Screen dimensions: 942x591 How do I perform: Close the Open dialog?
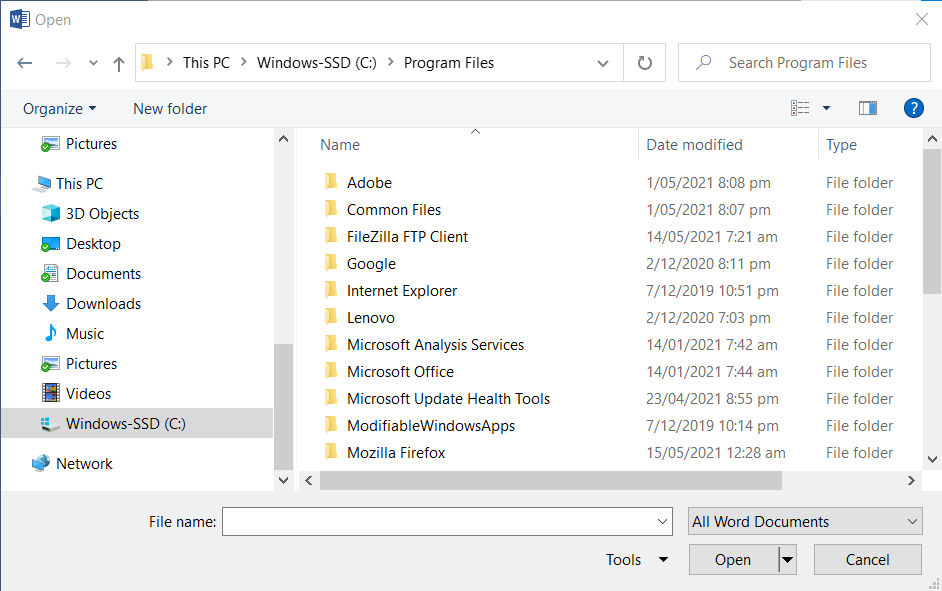(x=922, y=19)
